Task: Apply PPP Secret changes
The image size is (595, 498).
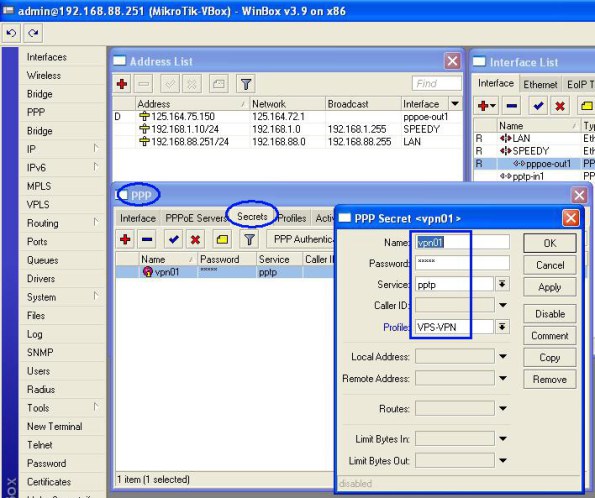Action: (549, 287)
